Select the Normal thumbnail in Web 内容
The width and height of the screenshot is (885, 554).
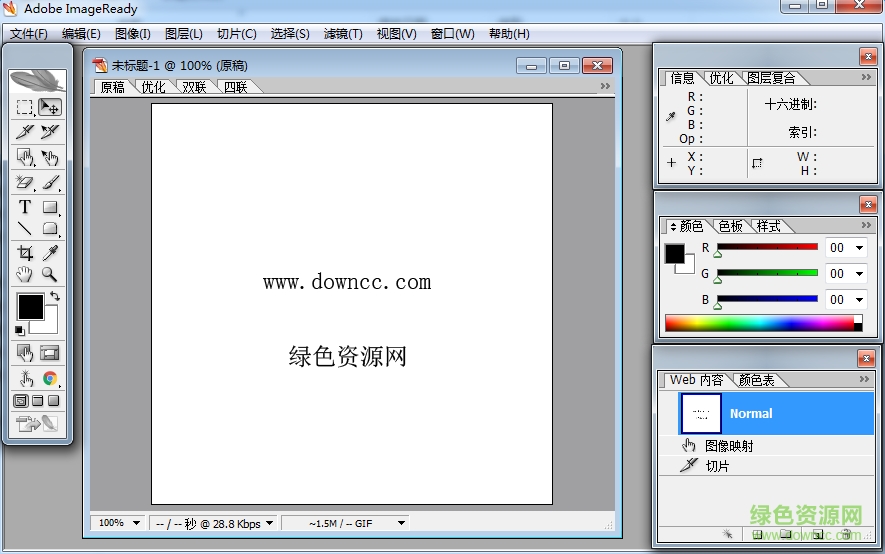coord(700,413)
